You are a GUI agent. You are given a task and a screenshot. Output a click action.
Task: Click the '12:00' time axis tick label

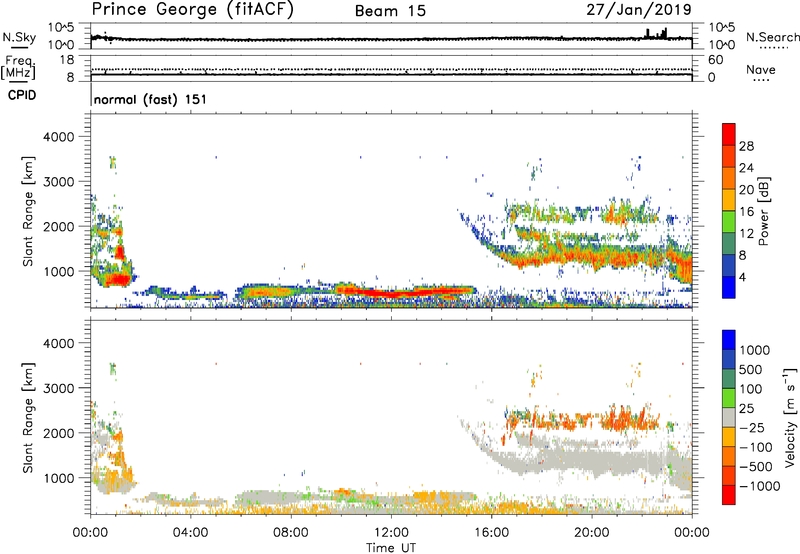coord(391,533)
